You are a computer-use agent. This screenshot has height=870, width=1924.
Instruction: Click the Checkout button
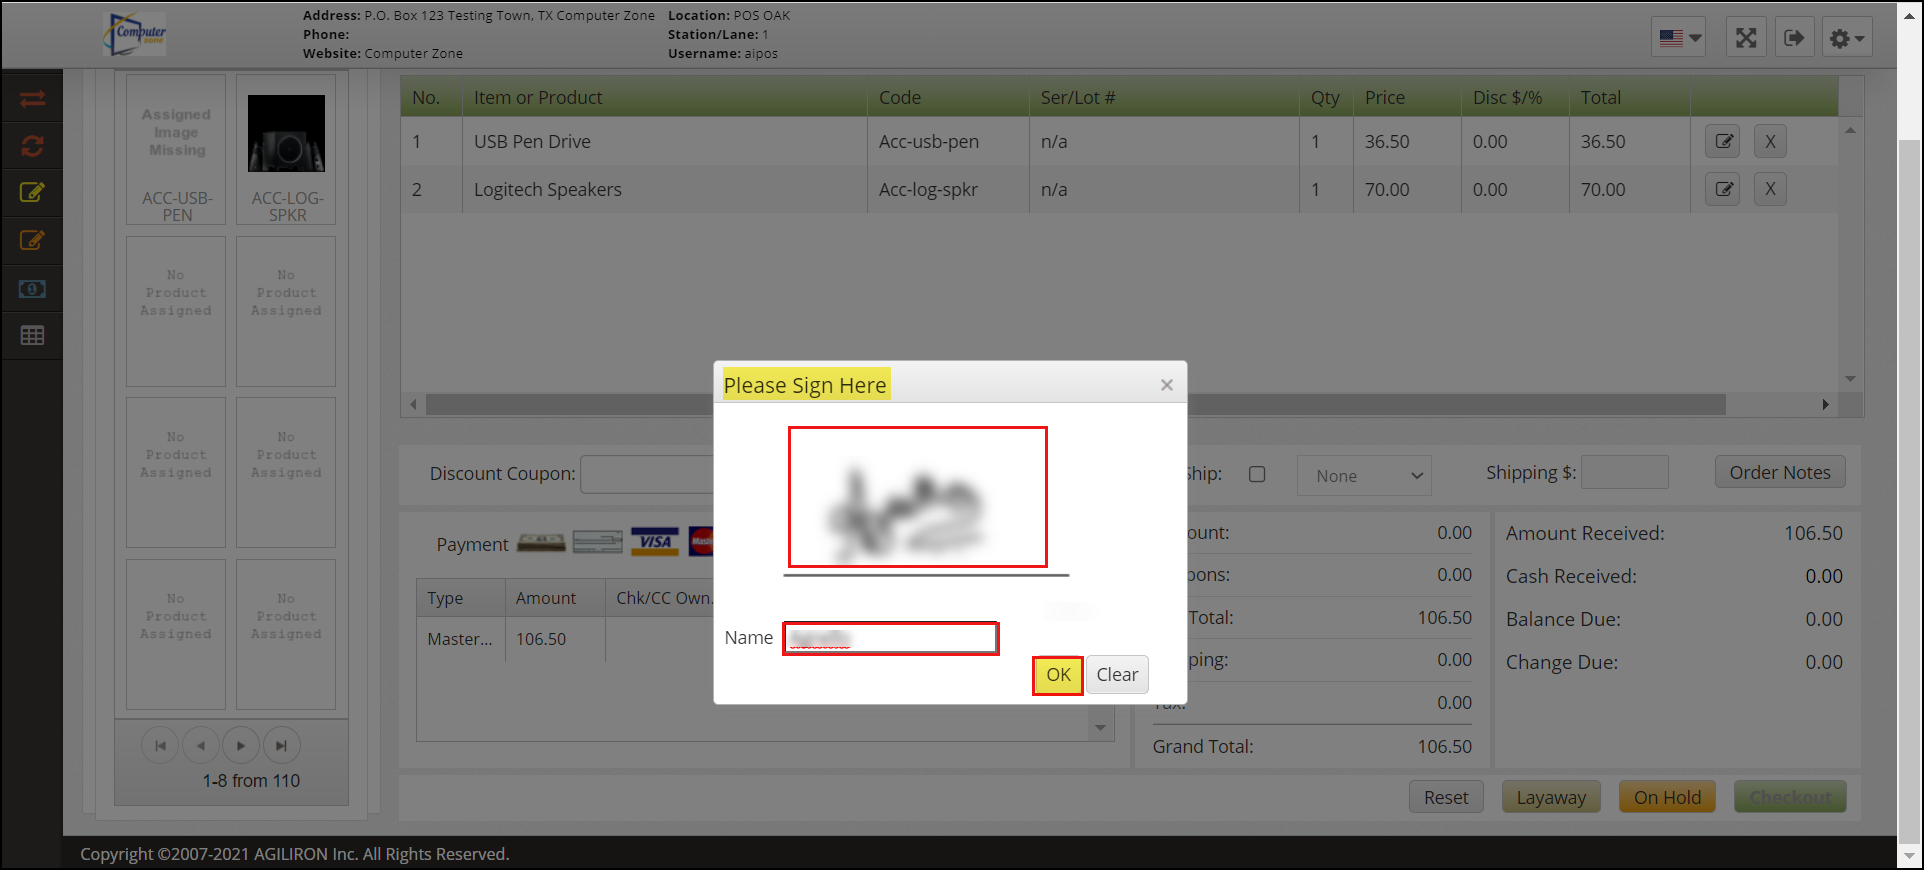click(1790, 797)
